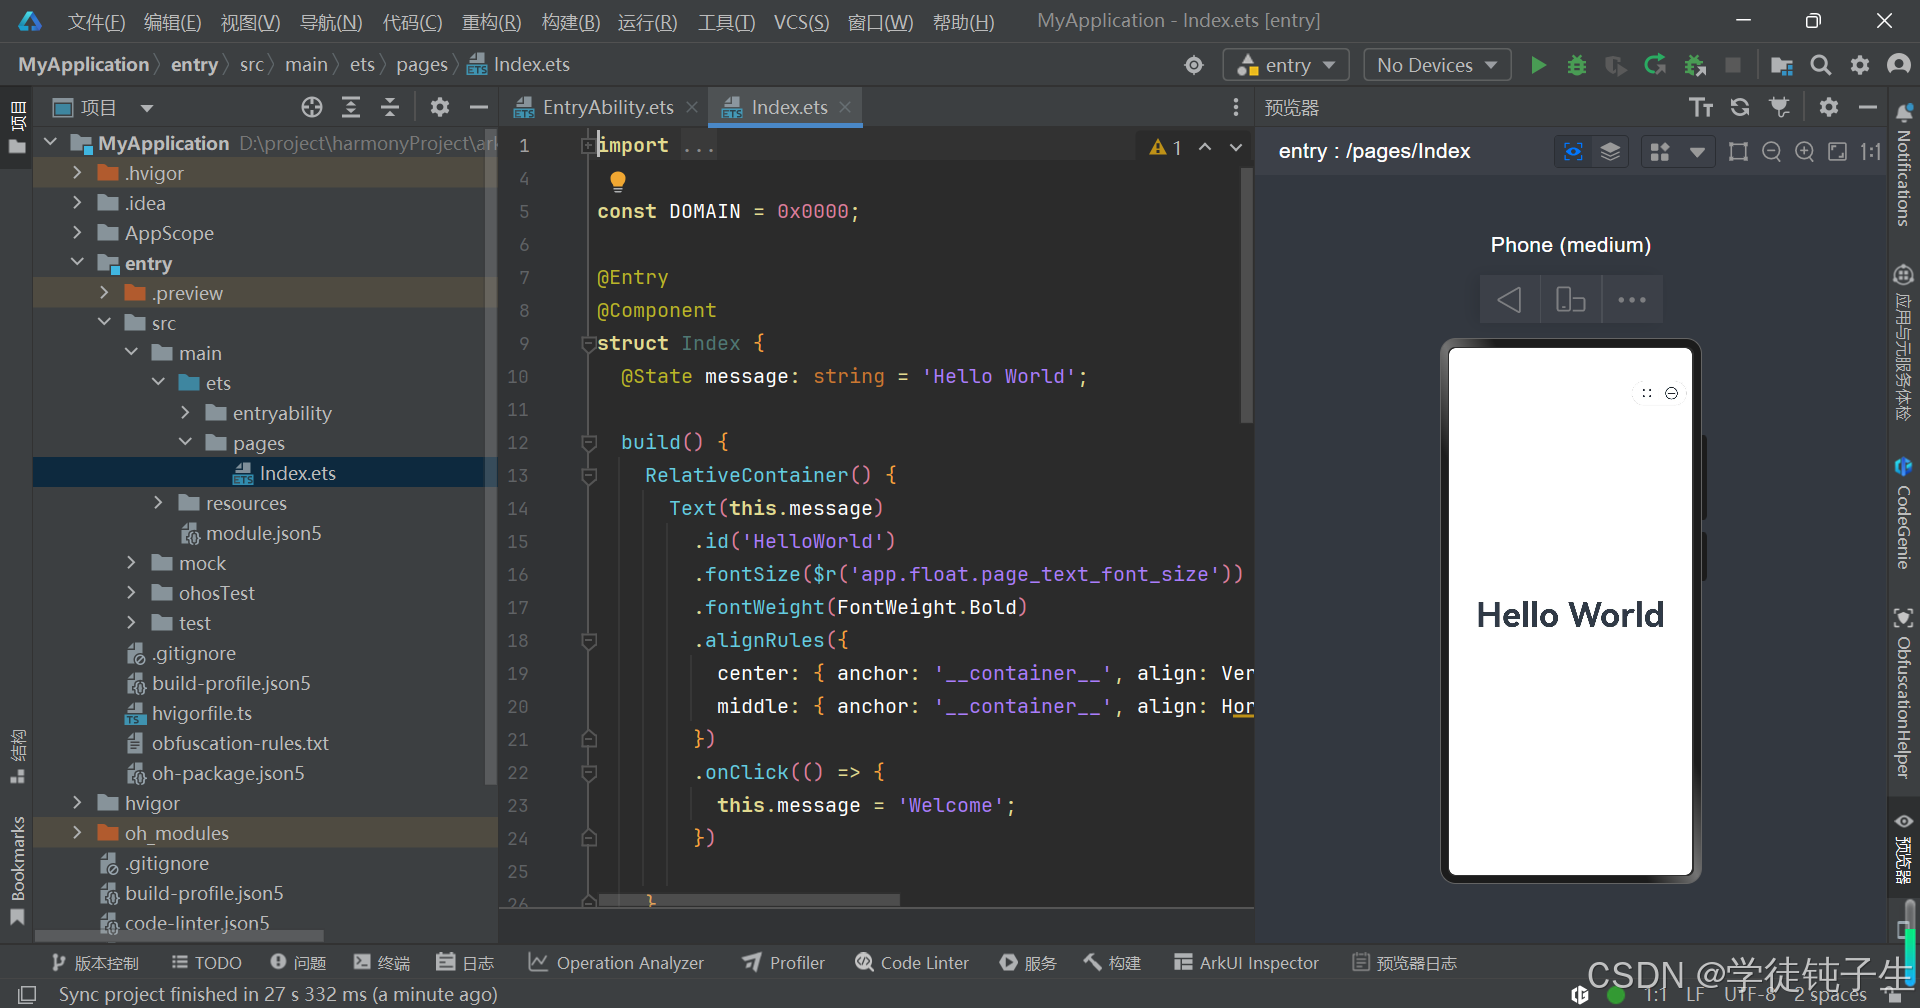The height and width of the screenshot is (1008, 1920).
Task: Open the TODO tool window
Action: pos(207,963)
